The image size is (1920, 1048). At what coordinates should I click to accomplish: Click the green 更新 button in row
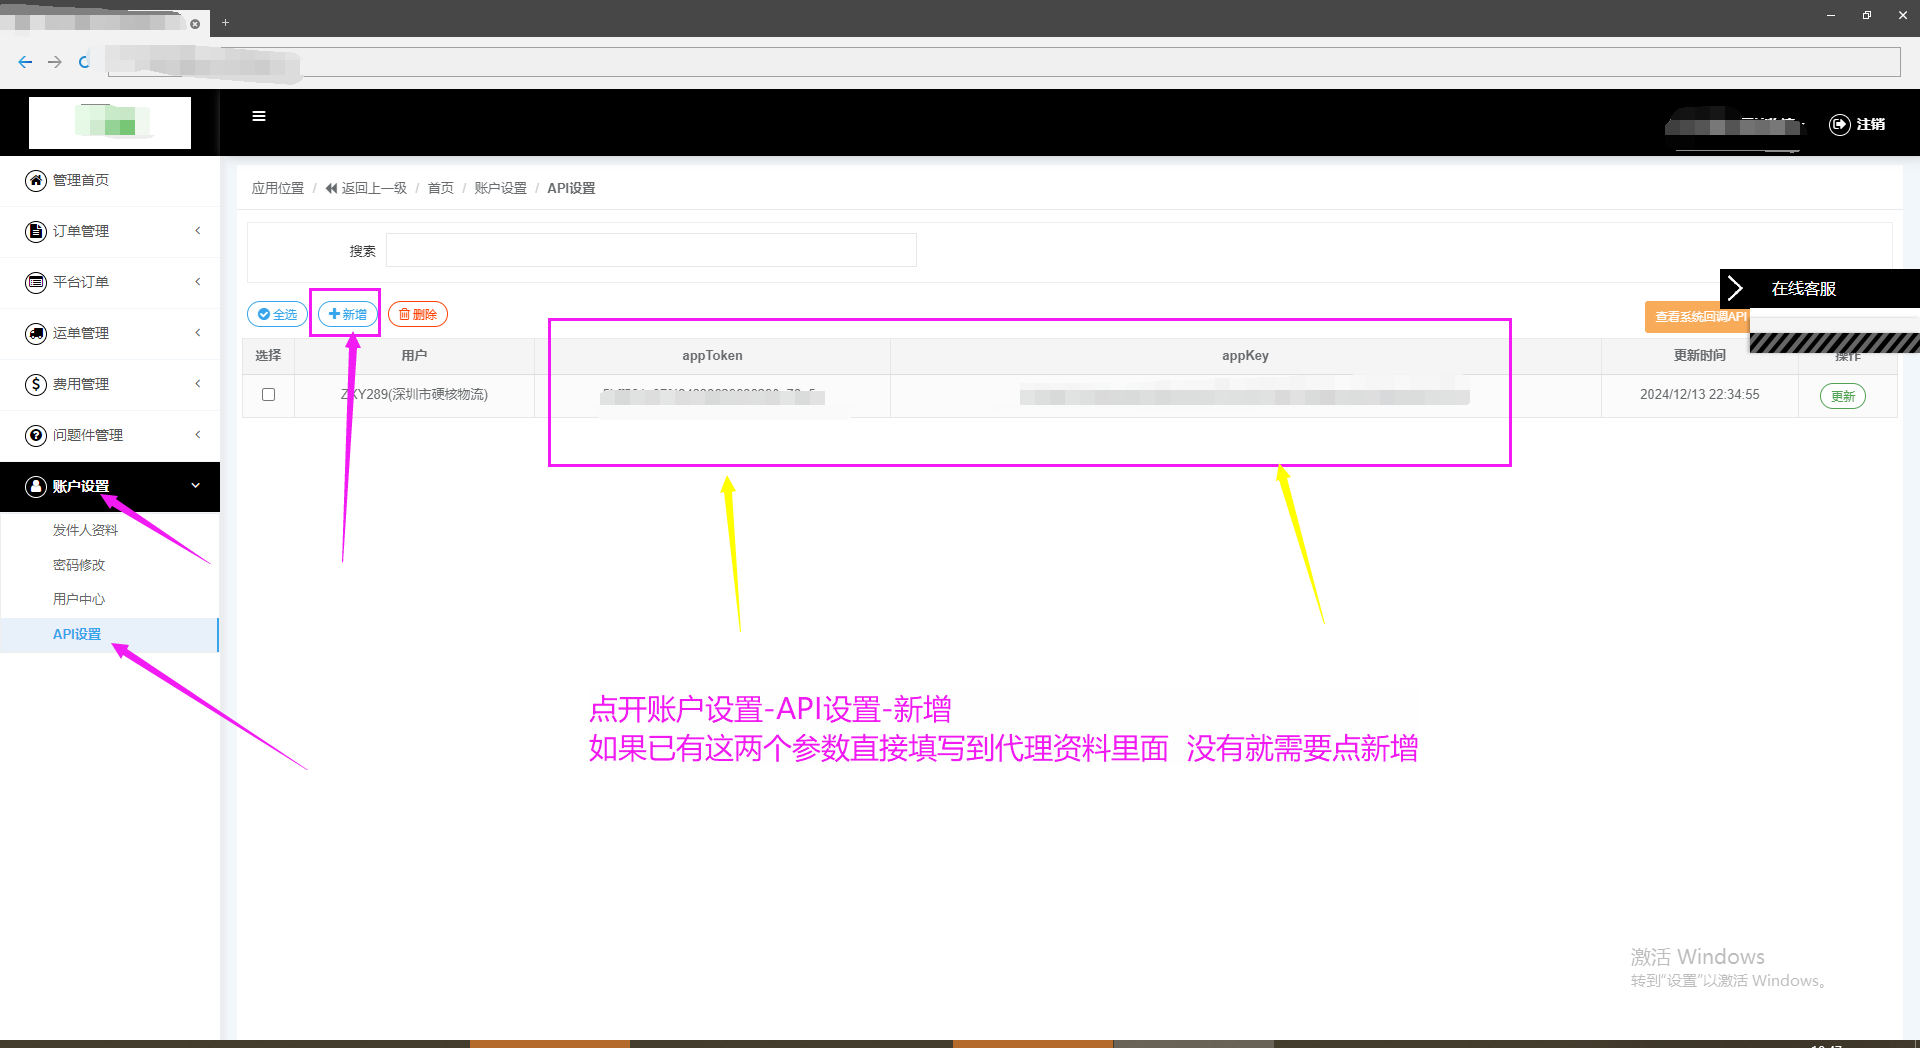(x=1842, y=396)
